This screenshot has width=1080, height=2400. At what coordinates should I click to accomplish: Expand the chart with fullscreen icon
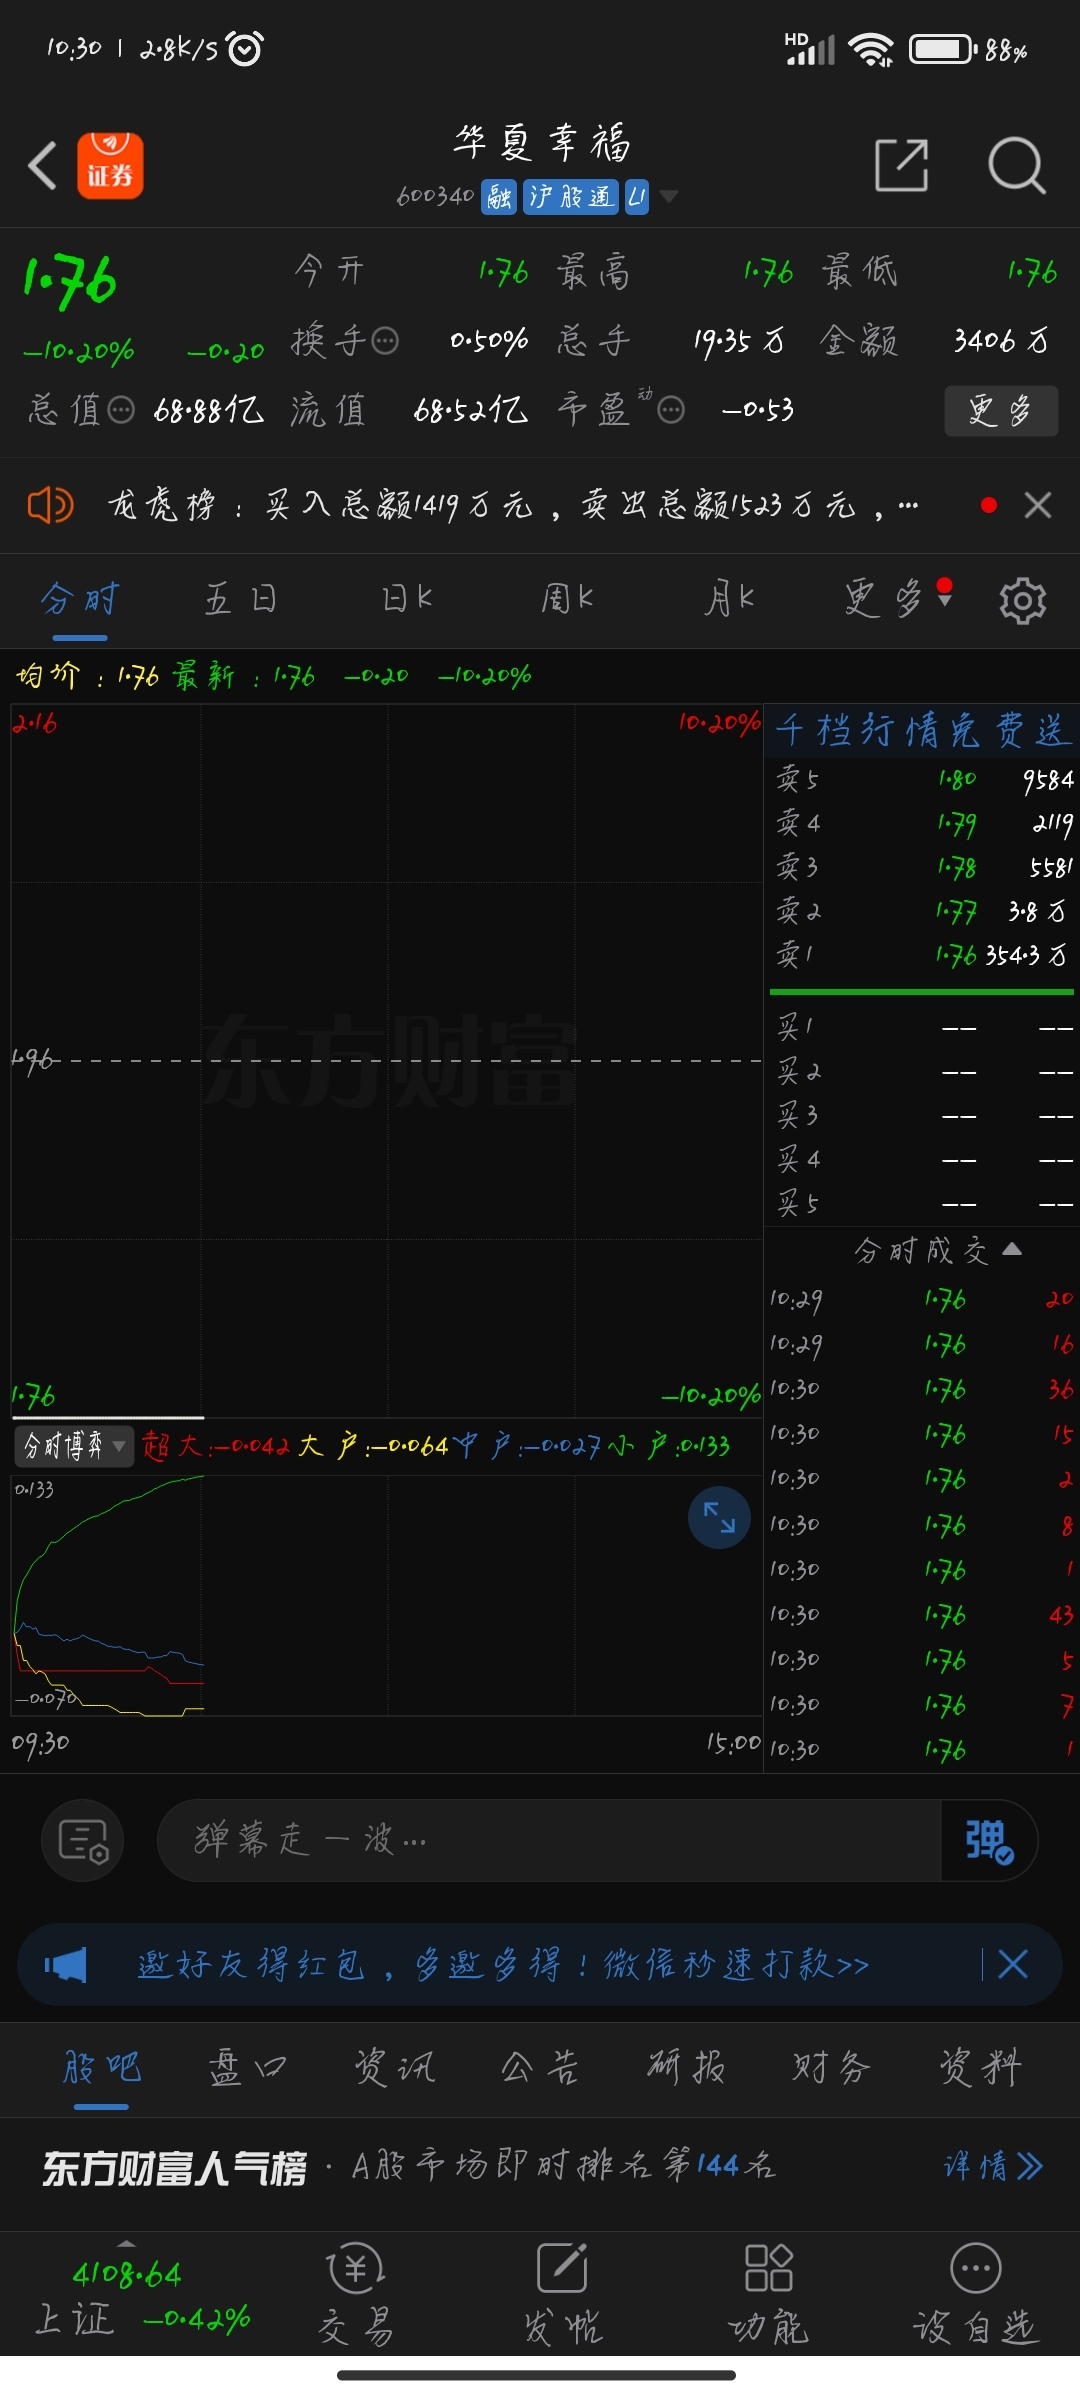tap(719, 1518)
